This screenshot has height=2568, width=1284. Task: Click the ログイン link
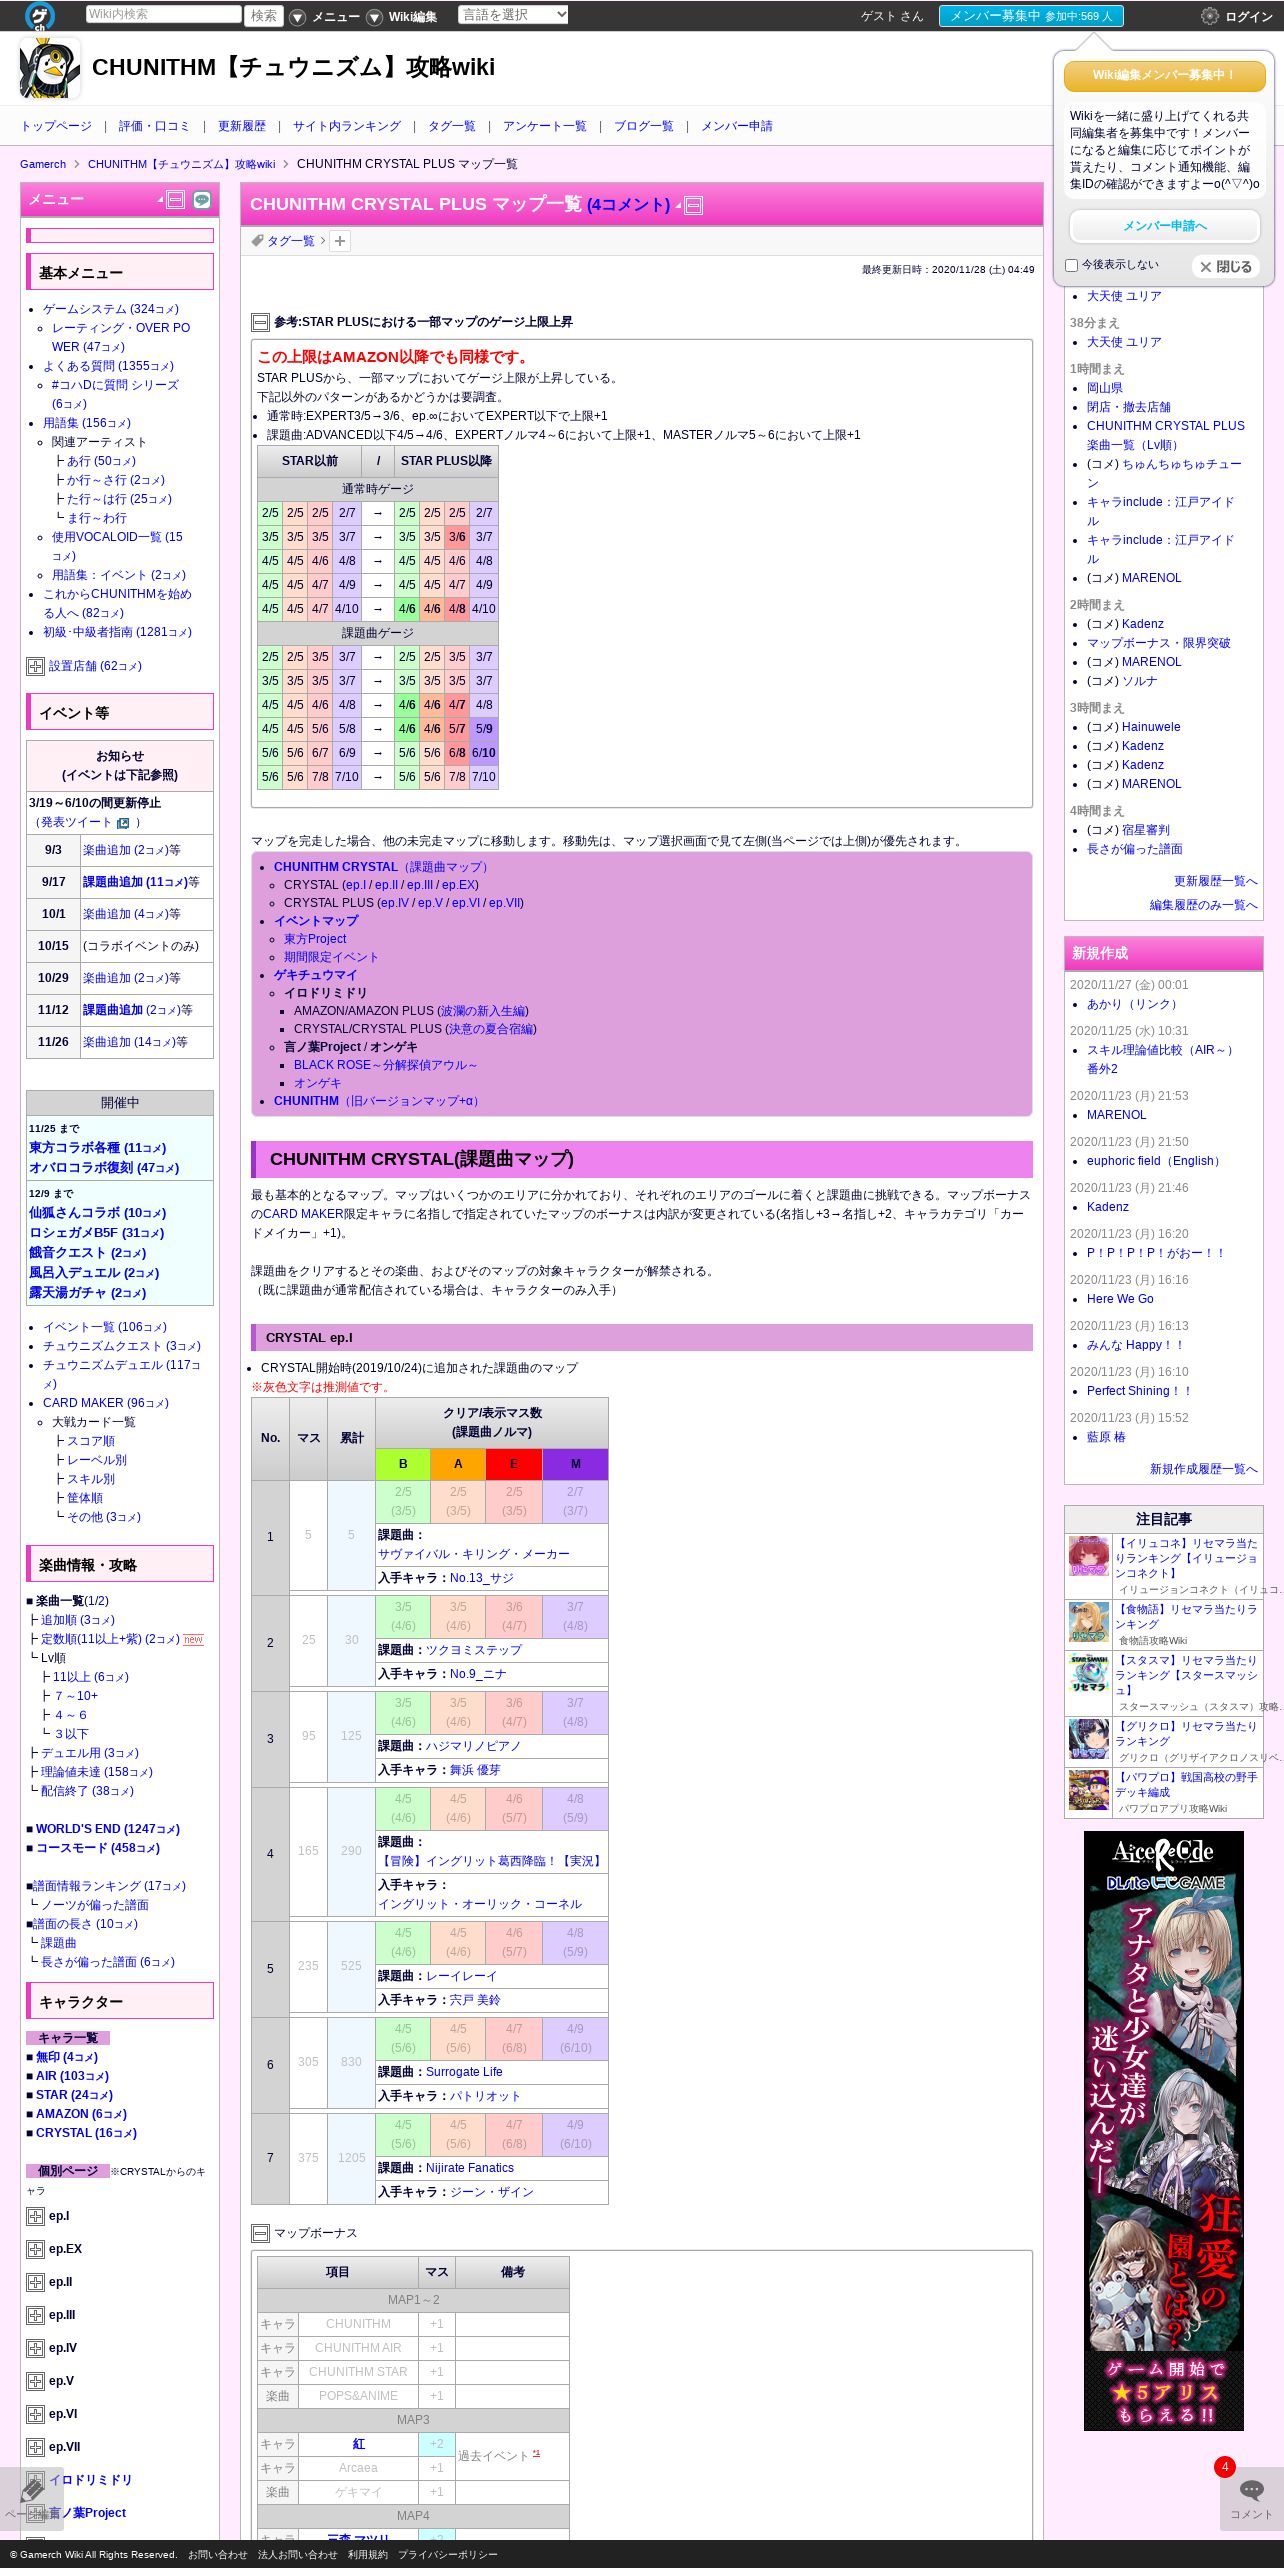1249,17
